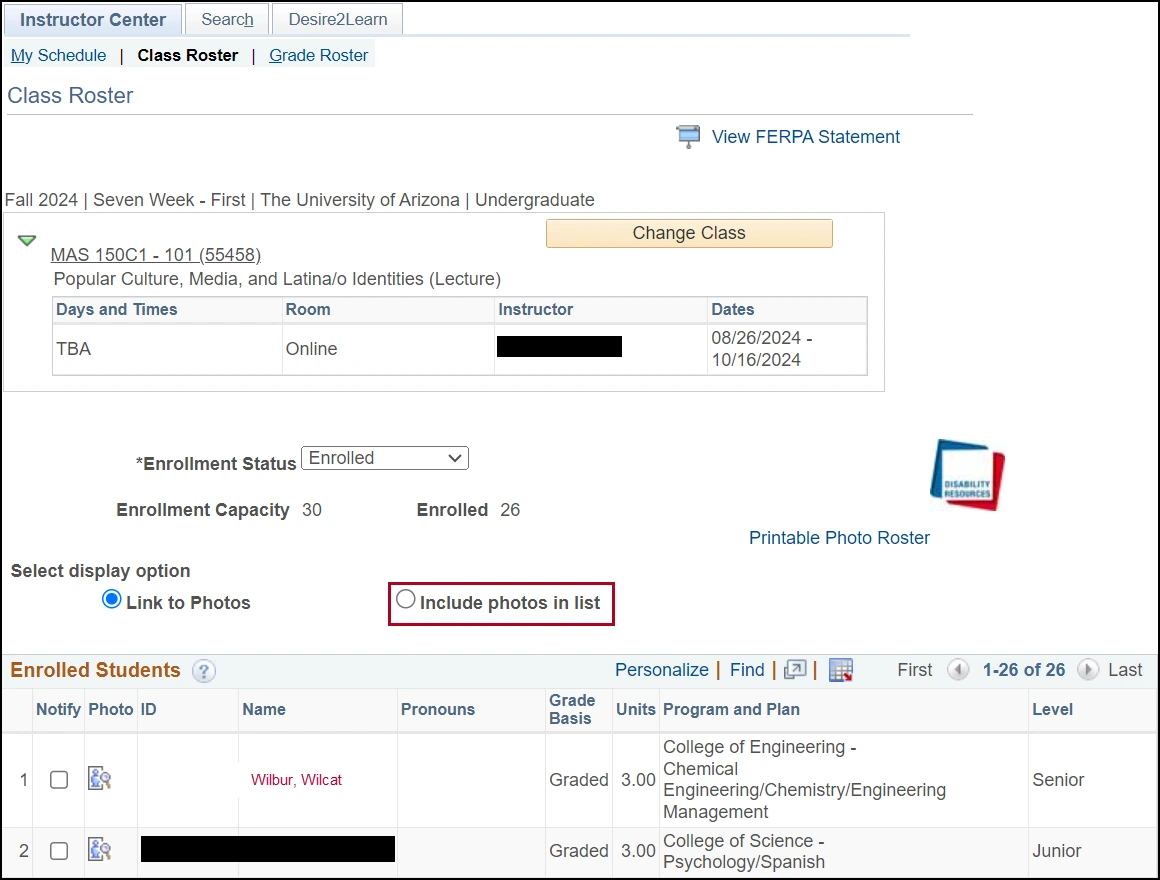Click the First page link
This screenshot has height=880, width=1160.
coord(914,670)
